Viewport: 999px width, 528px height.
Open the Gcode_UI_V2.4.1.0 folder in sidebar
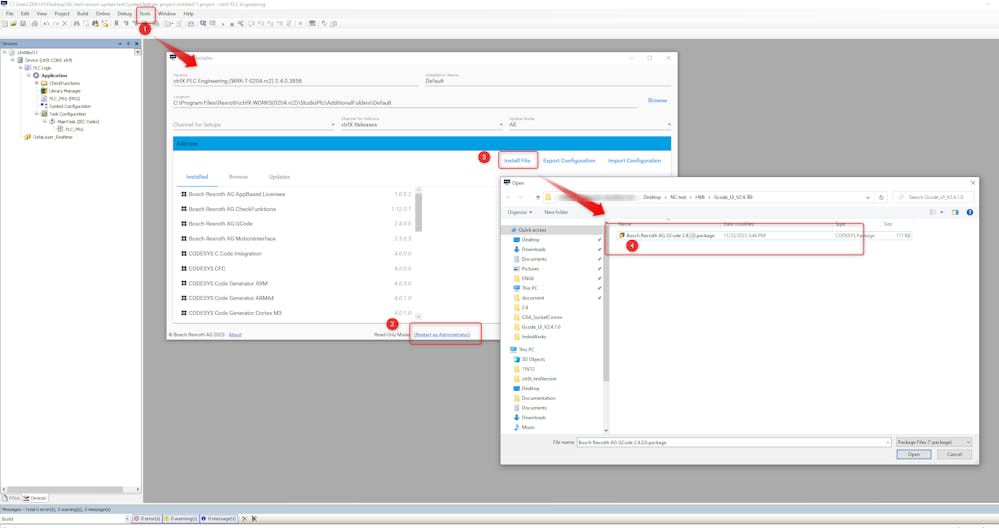coord(541,327)
